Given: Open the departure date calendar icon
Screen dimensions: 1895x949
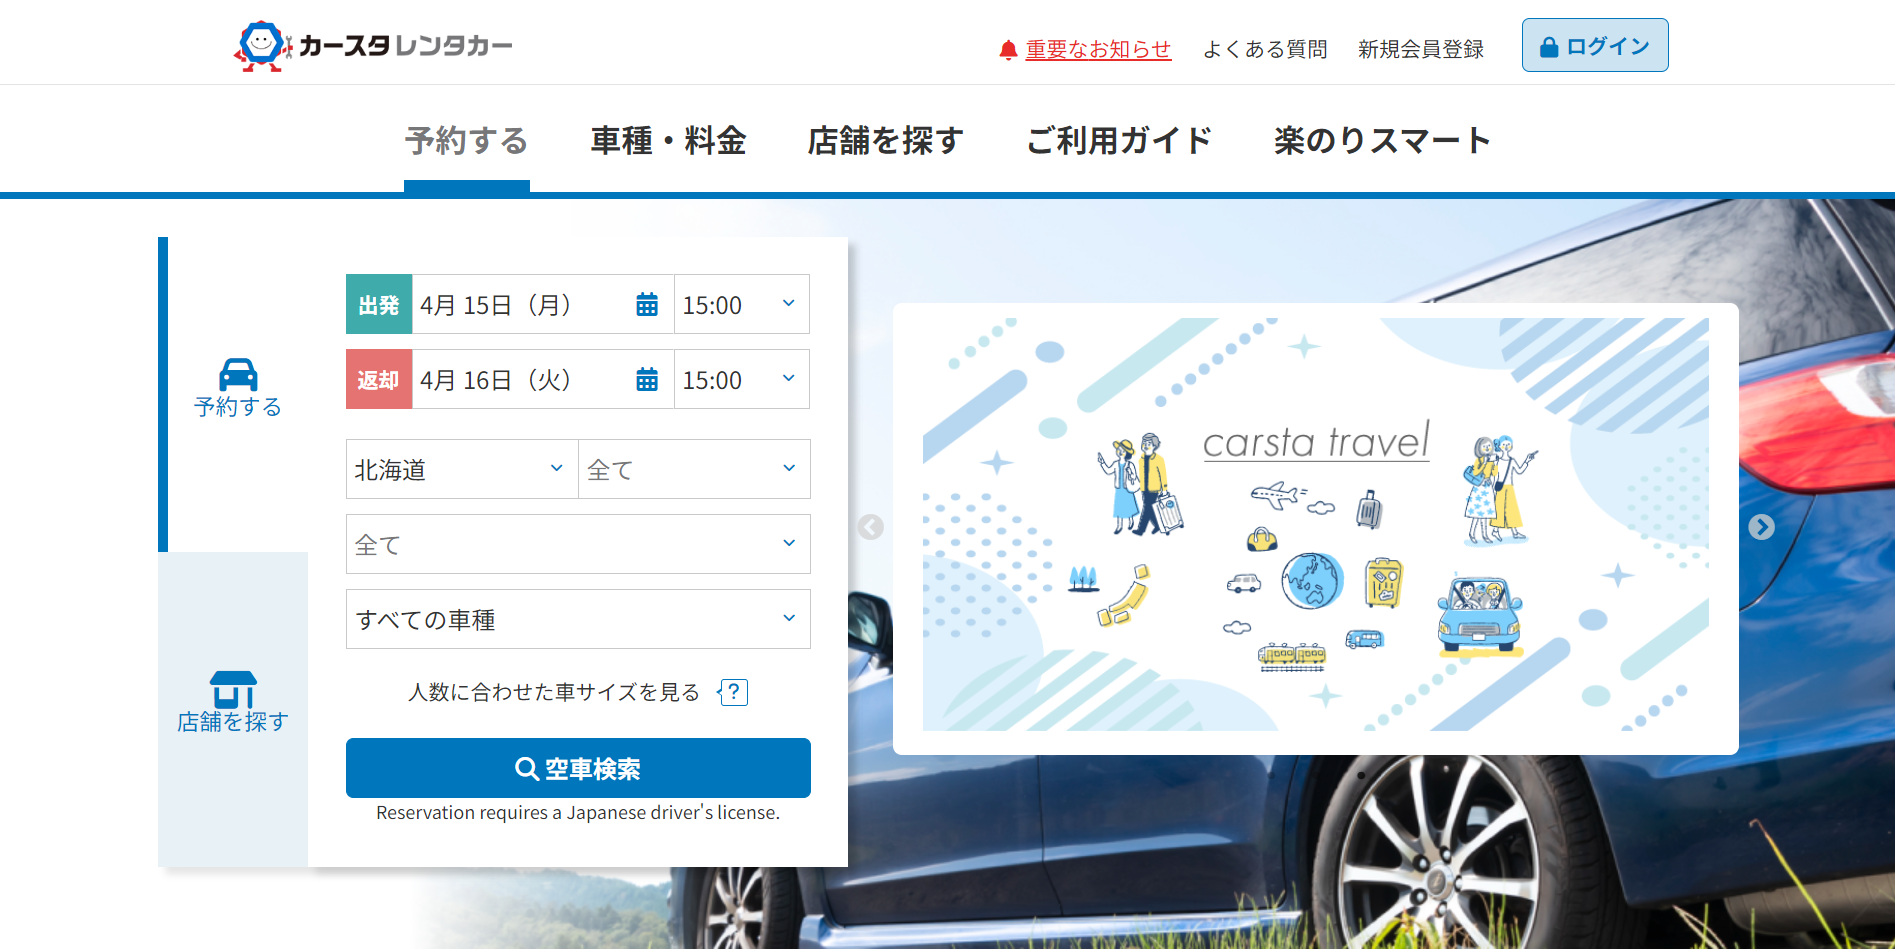Looking at the screenshot, I should point(647,305).
